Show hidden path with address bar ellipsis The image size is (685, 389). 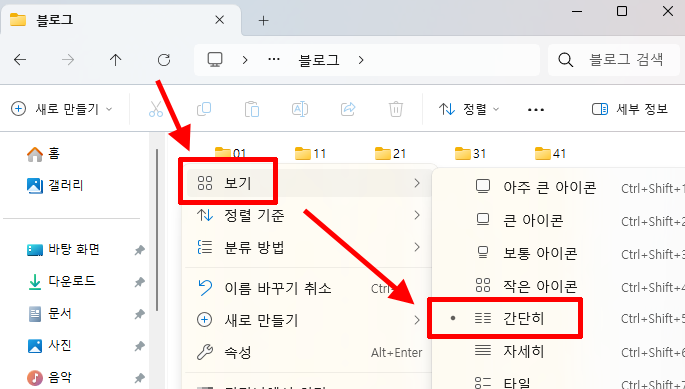point(274,59)
